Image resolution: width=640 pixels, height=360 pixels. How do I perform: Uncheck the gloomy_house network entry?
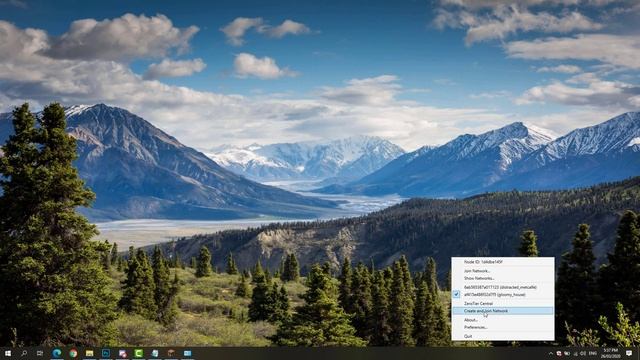[503, 295]
